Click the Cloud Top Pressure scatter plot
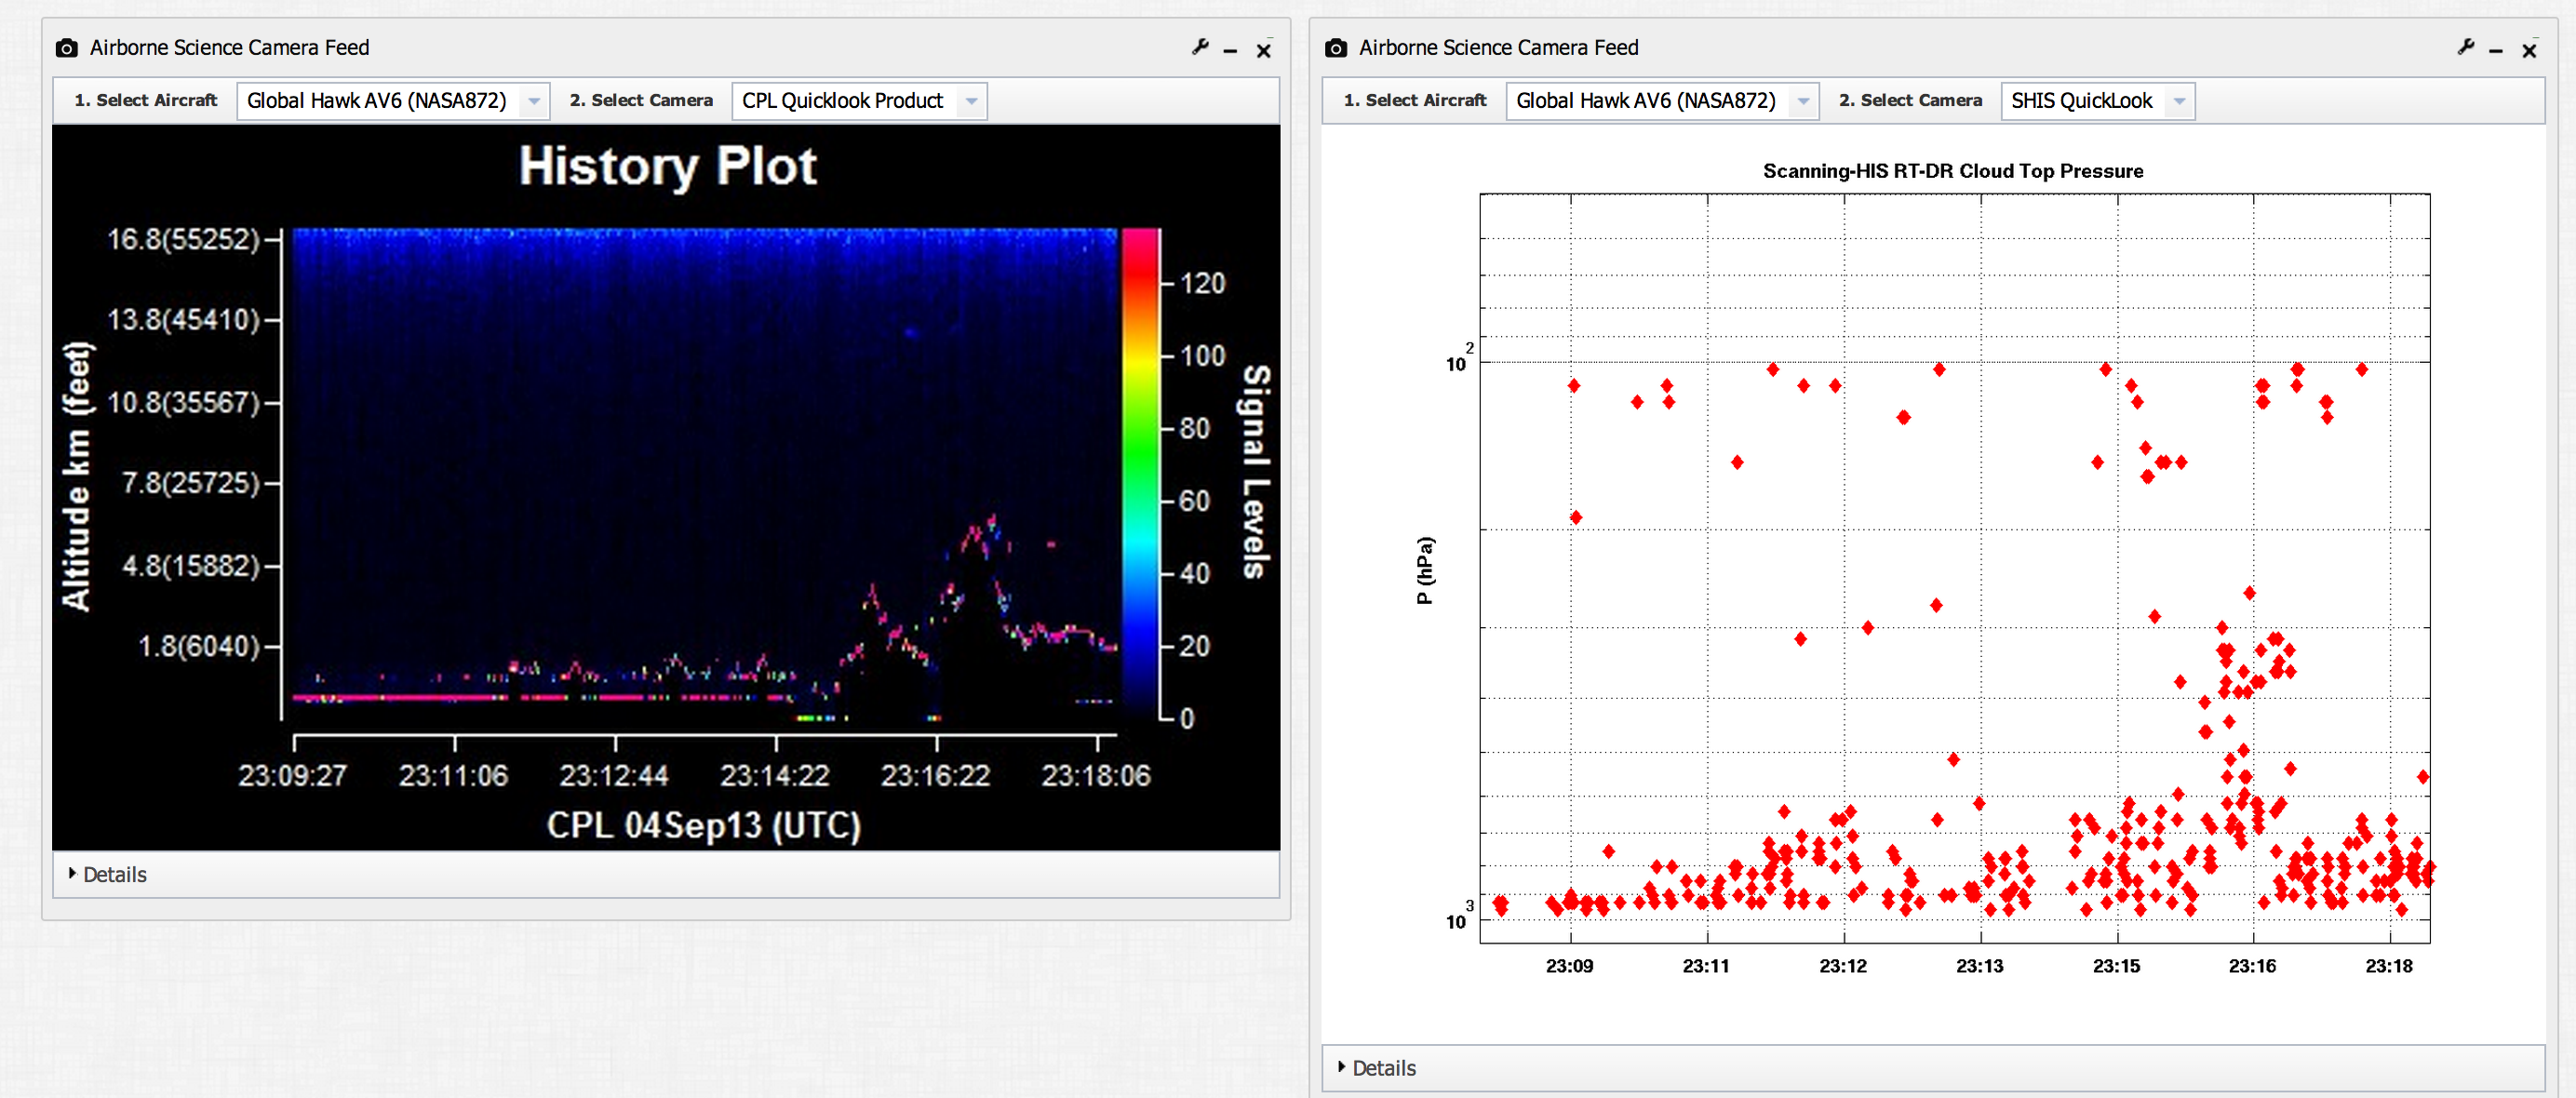 [x=1954, y=567]
